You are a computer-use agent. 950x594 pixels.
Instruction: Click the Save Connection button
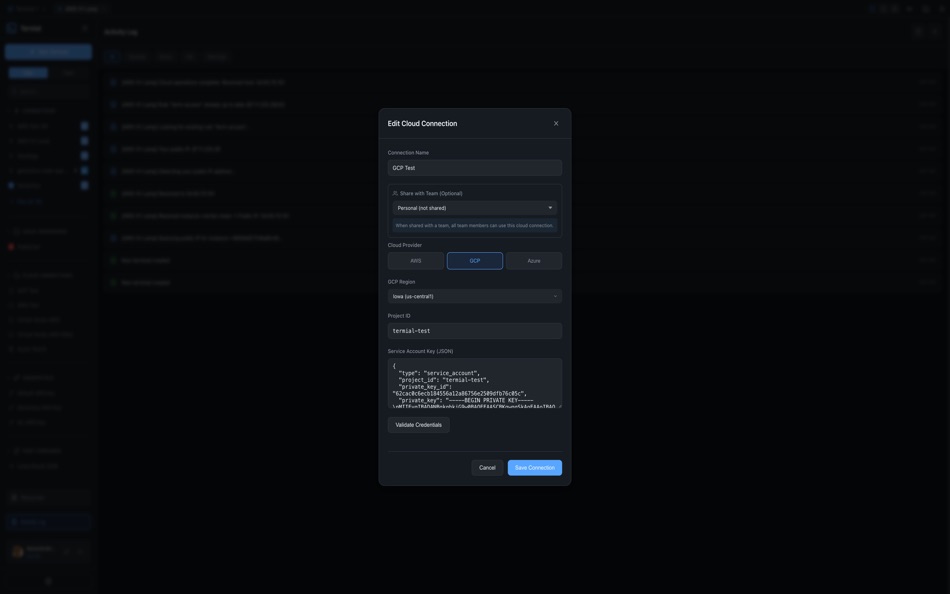tap(534, 465)
